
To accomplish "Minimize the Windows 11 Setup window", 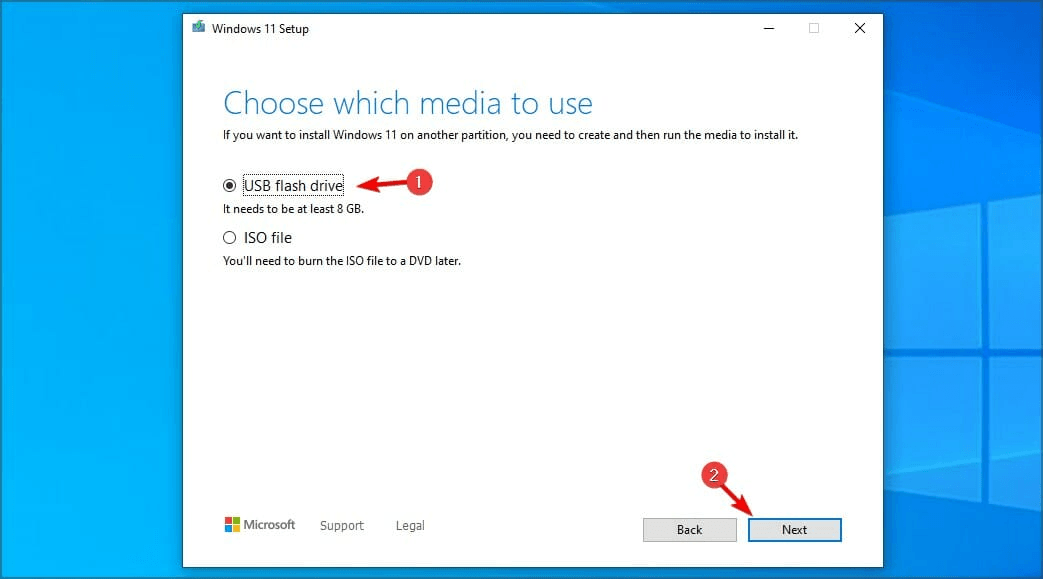I will (769, 28).
